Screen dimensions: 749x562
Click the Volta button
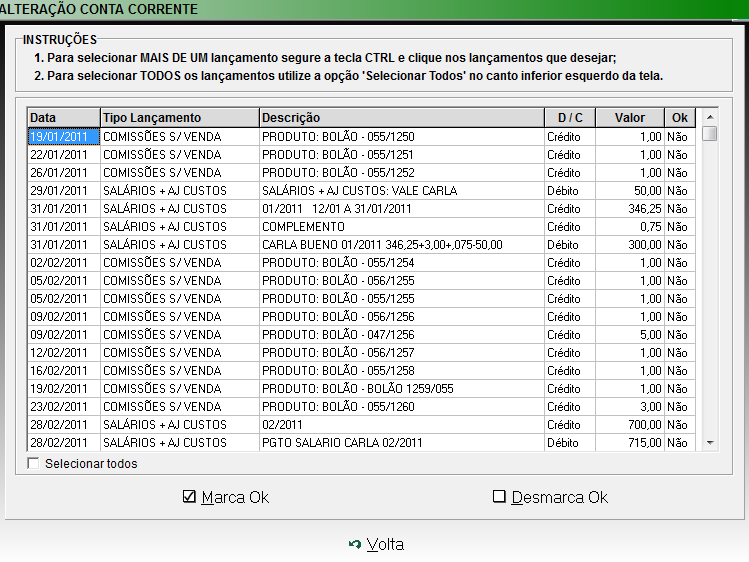point(376,544)
